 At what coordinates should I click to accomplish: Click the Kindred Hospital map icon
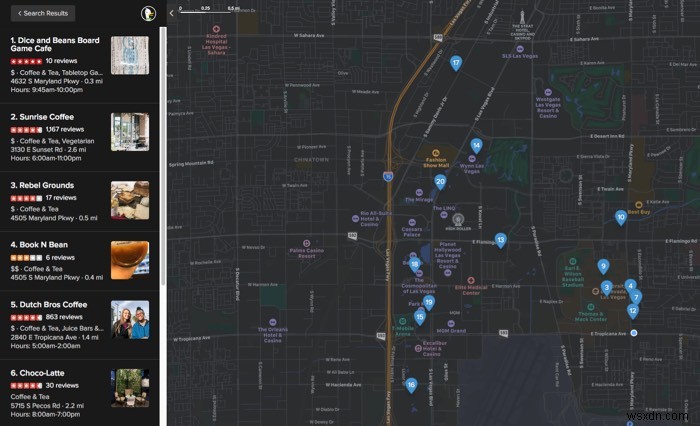pos(216,29)
